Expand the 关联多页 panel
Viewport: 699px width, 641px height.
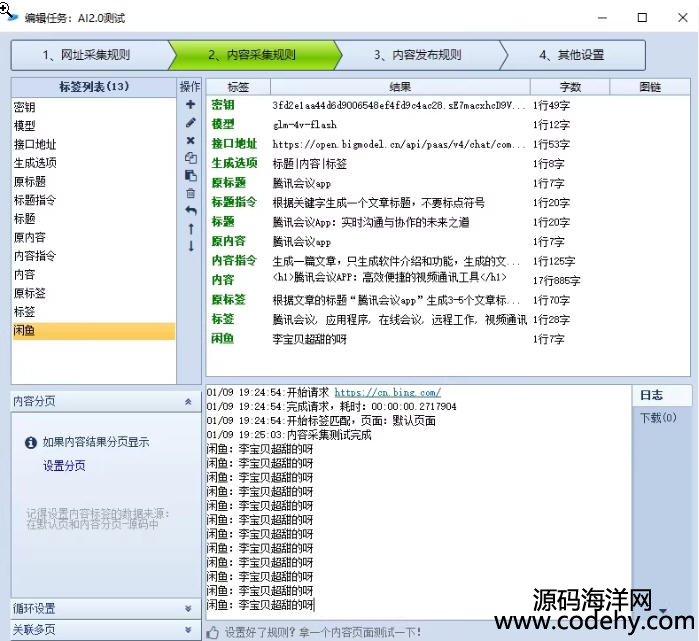pyautogui.click(x=188, y=629)
